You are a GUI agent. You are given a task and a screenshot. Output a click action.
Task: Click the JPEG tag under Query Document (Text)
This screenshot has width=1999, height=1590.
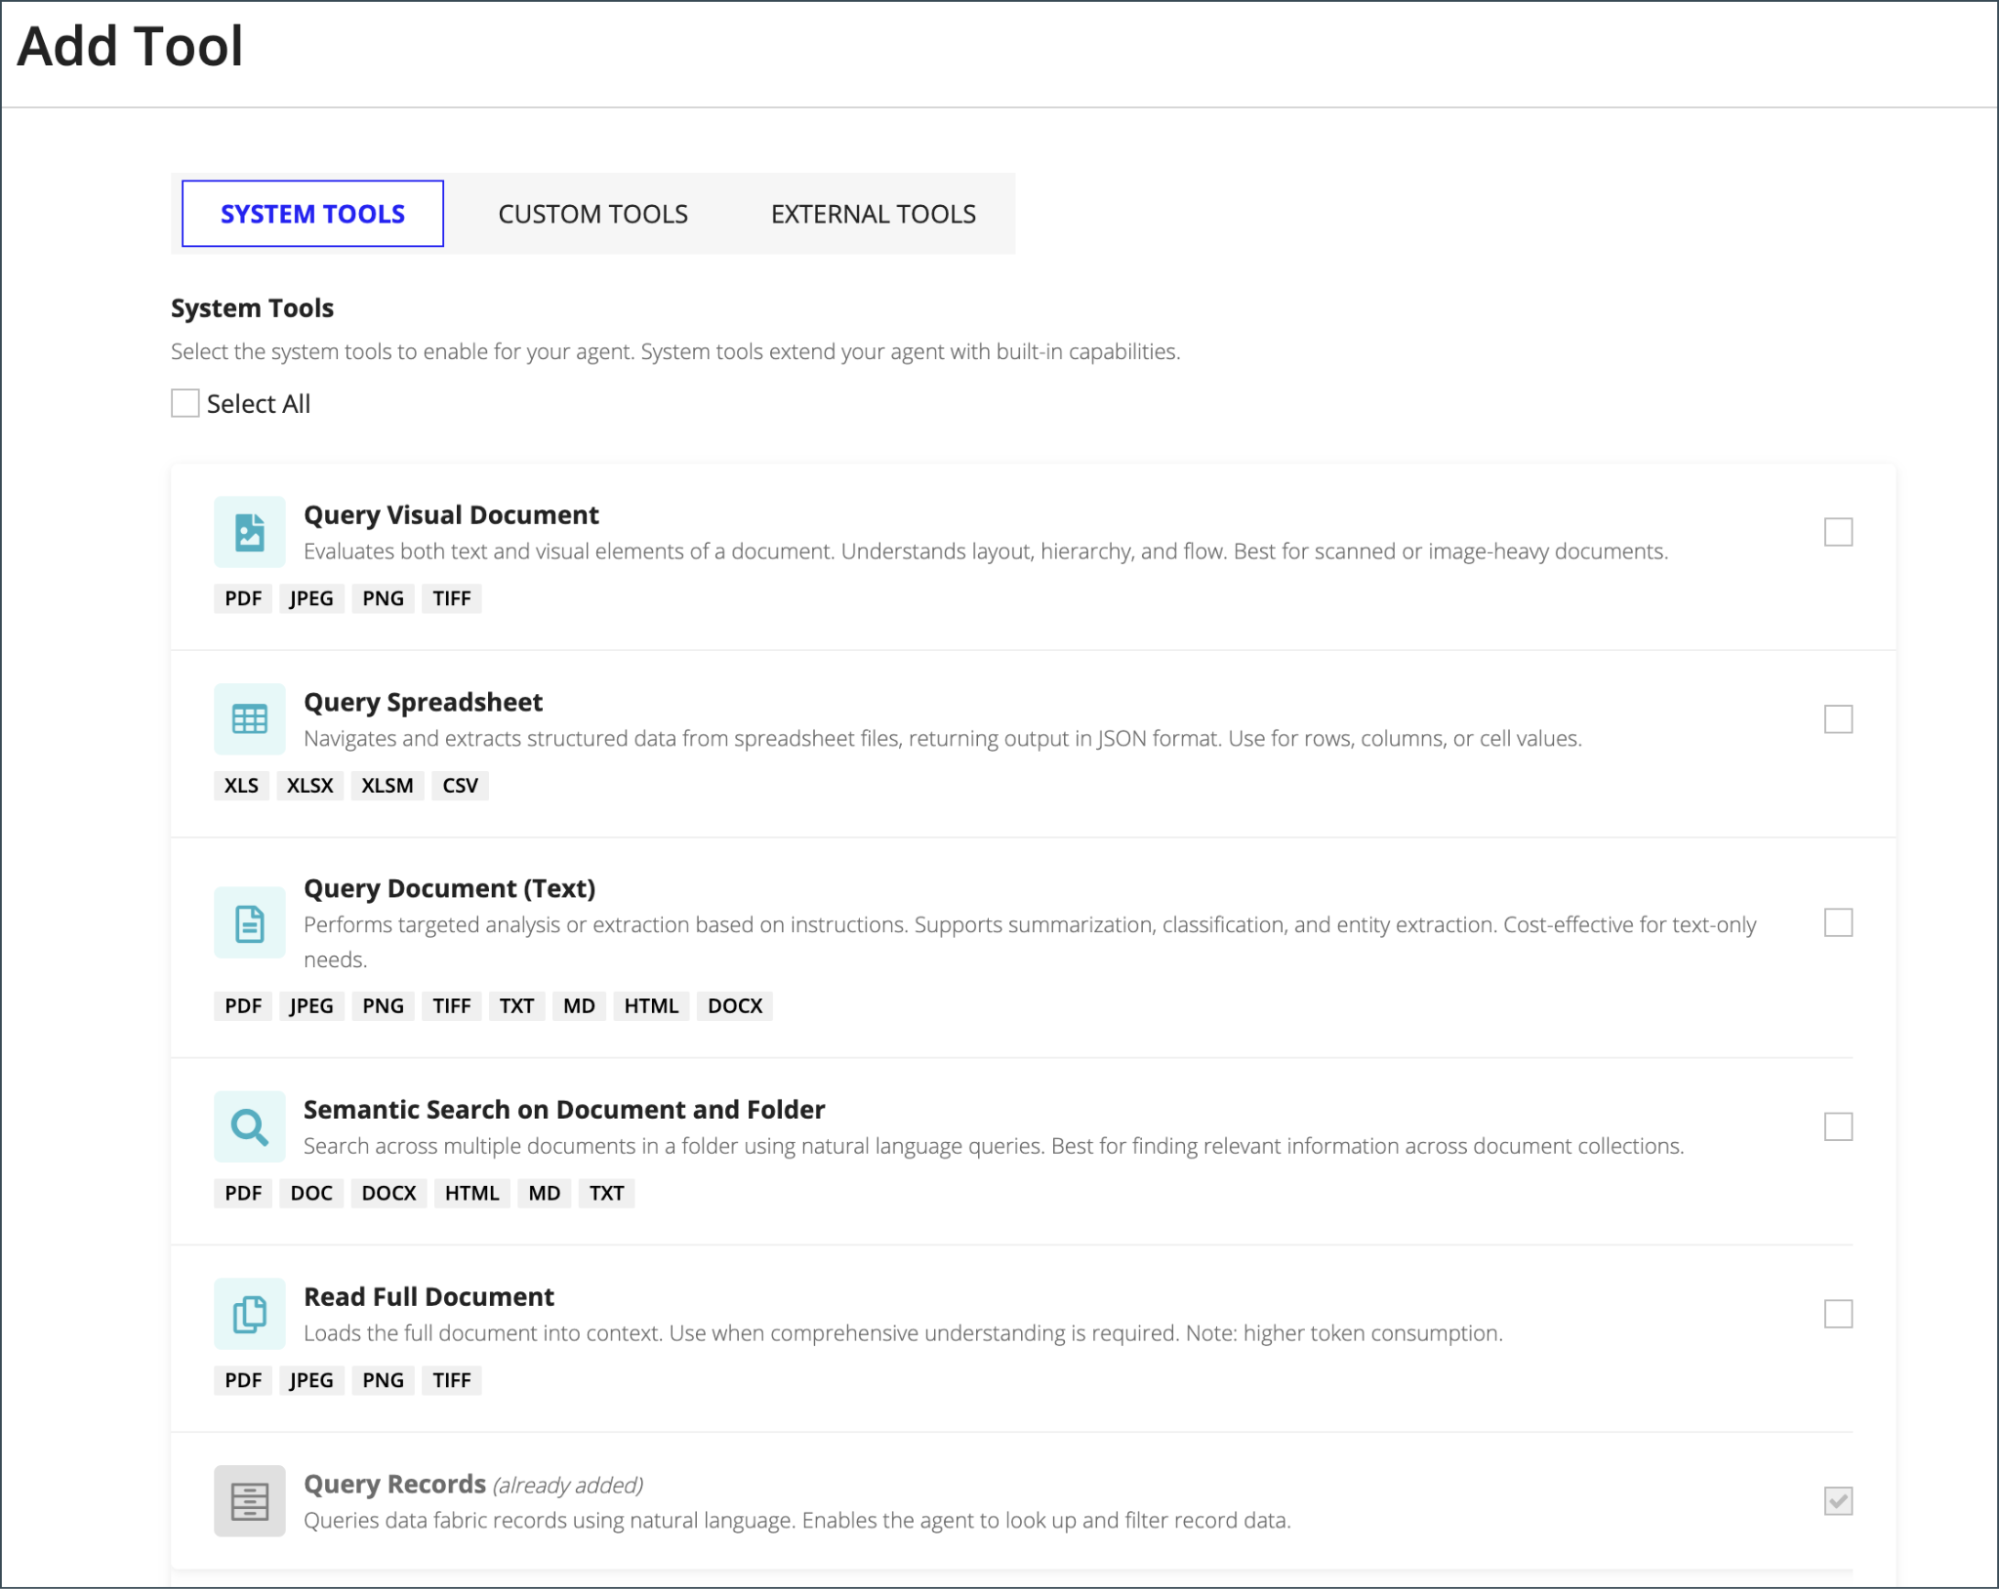pos(311,1006)
